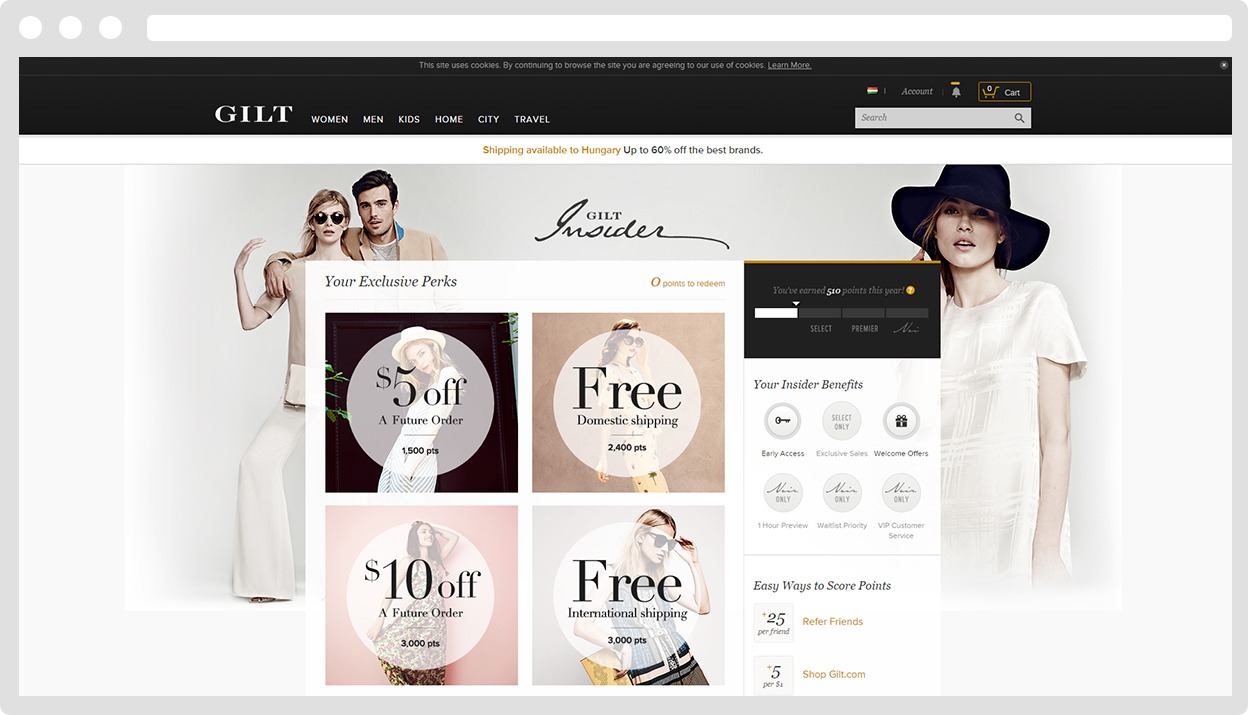Open the Home menu
The width and height of the screenshot is (1248, 715).
click(449, 119)
